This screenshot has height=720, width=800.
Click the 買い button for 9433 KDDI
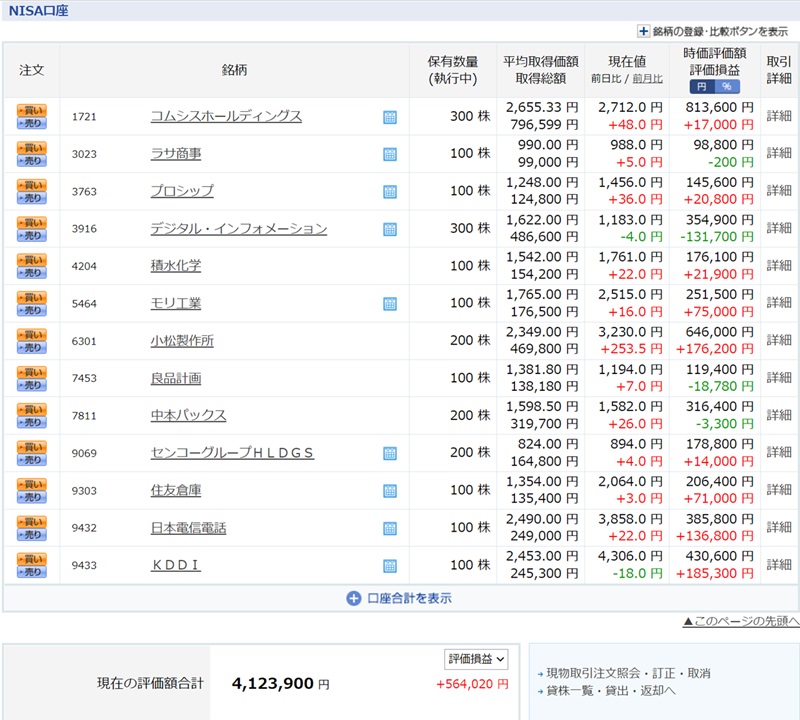pyautogui.click(x=32, y=559)
